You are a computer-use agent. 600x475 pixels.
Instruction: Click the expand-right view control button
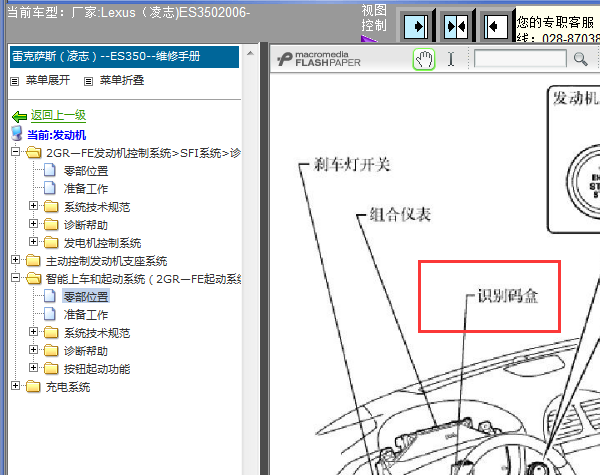[x=416, y=26]
